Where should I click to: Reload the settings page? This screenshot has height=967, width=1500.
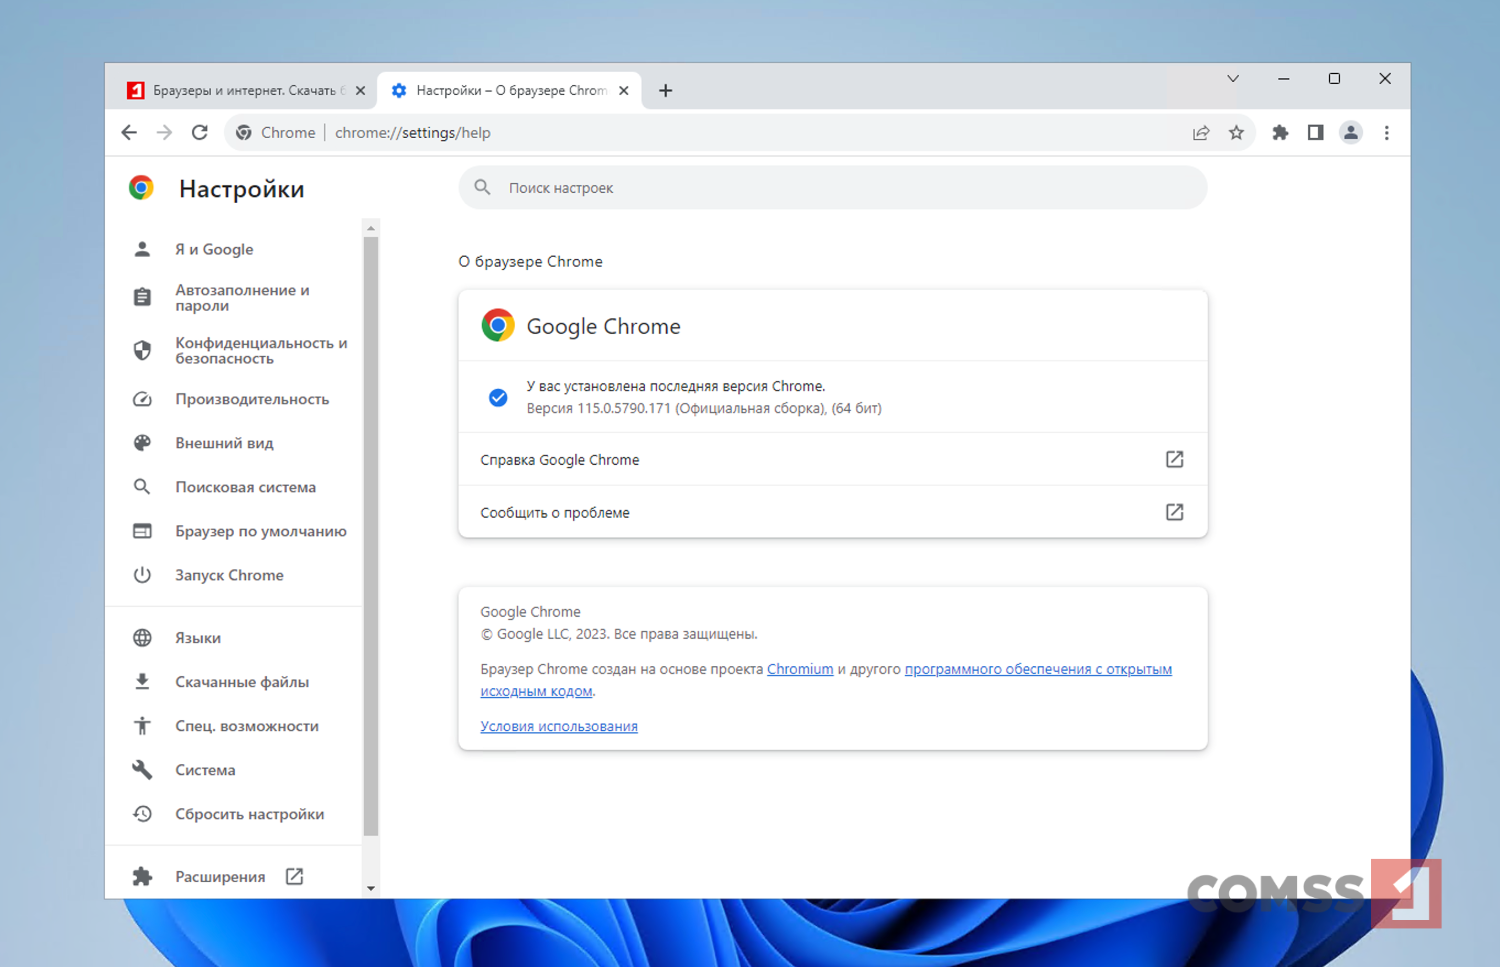coord(200,132)
